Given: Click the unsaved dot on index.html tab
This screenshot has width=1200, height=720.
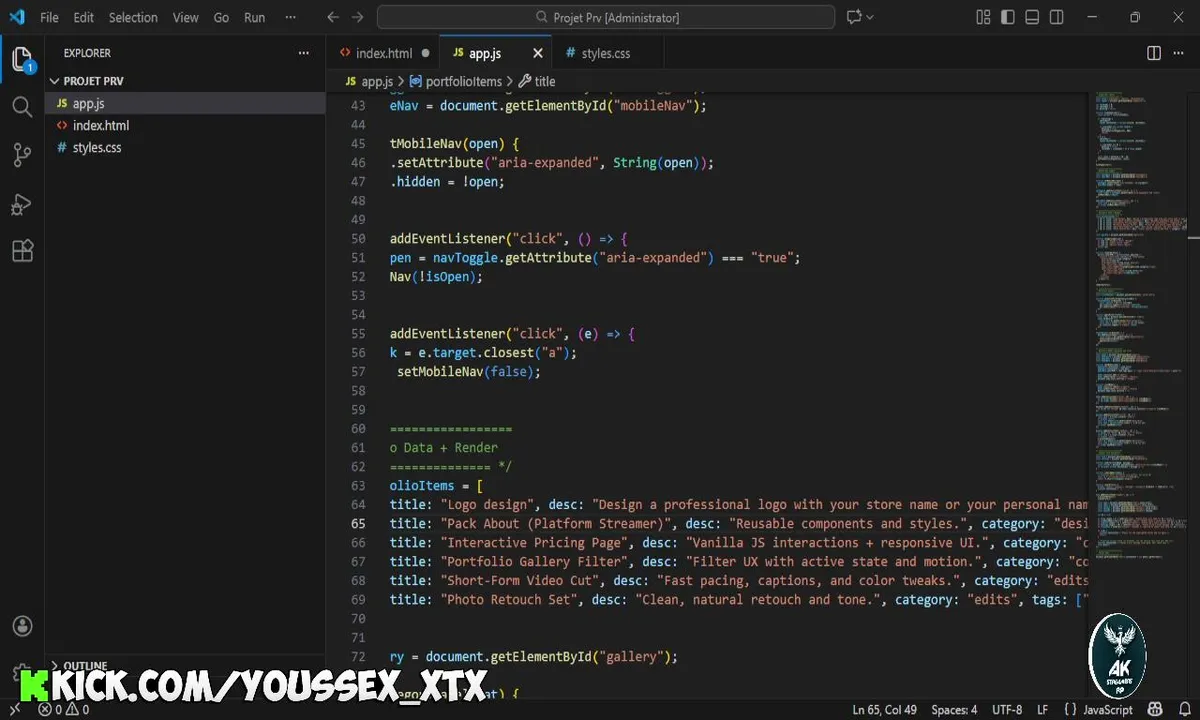Looking at the screenshot, I should tap(425, 53).
